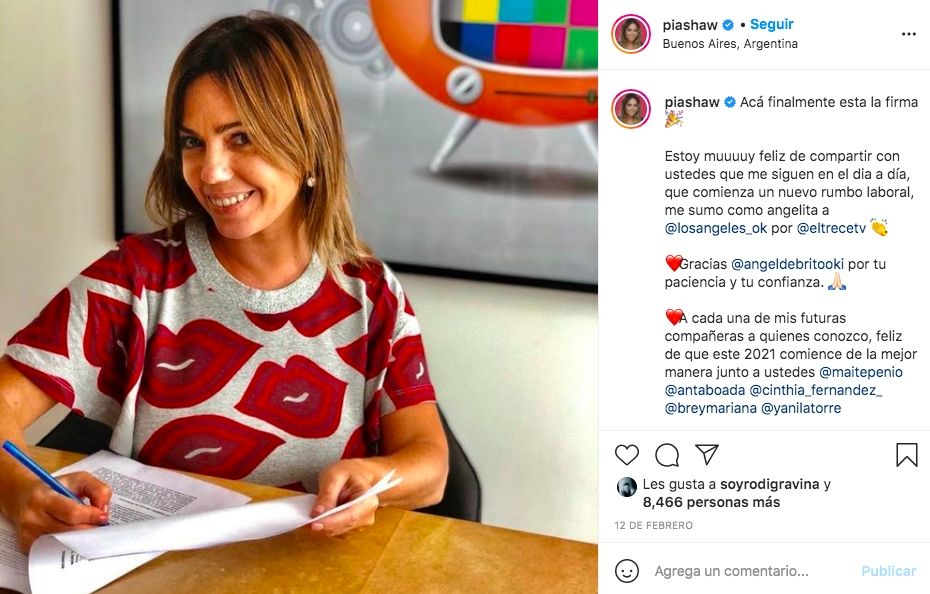The height and width of the screenshot is (594, 930).
Task: Open comments via the speech bubble icon
Action: [667, 455]
